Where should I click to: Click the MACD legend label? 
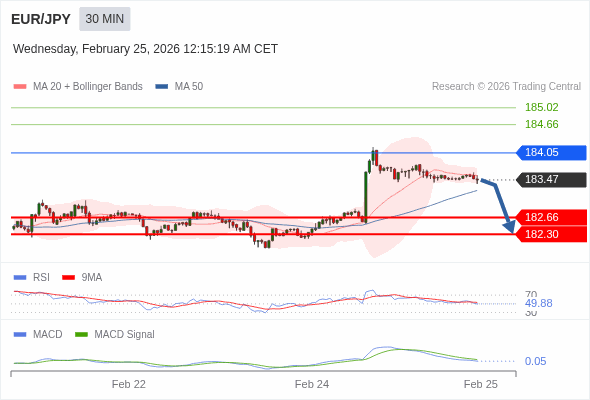click(x=47, y=335)
